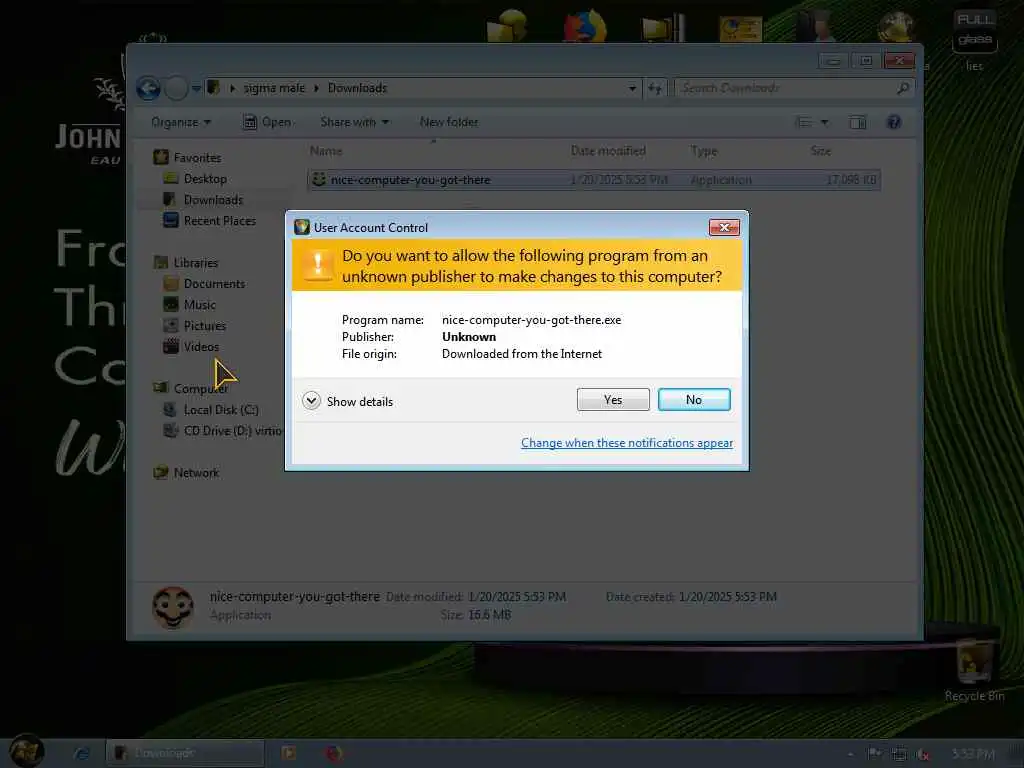Click New folder in toolbar

pyautogui.click(x=449, y=122)
